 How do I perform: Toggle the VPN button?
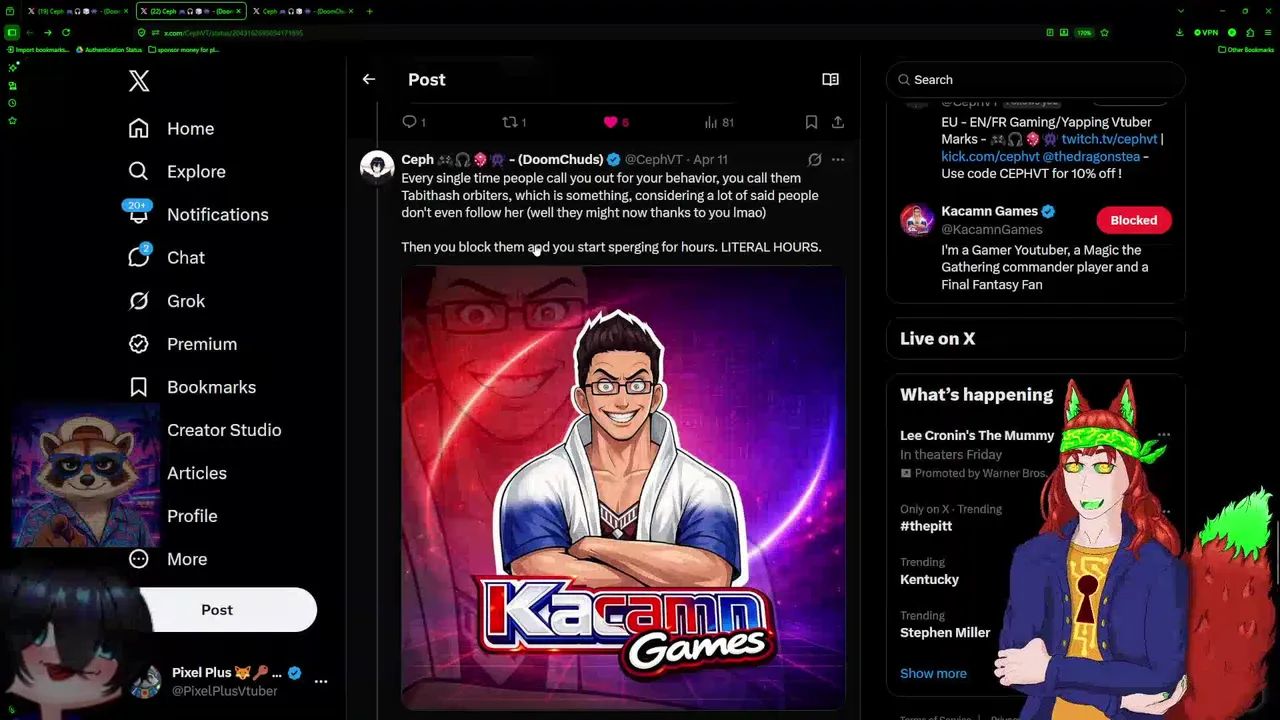pos(1207,33)
